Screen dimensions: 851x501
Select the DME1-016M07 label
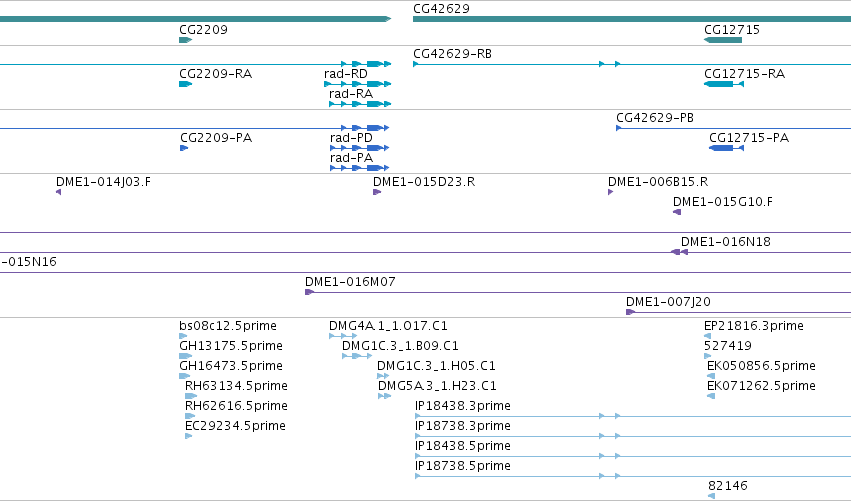tap(350, 282)
